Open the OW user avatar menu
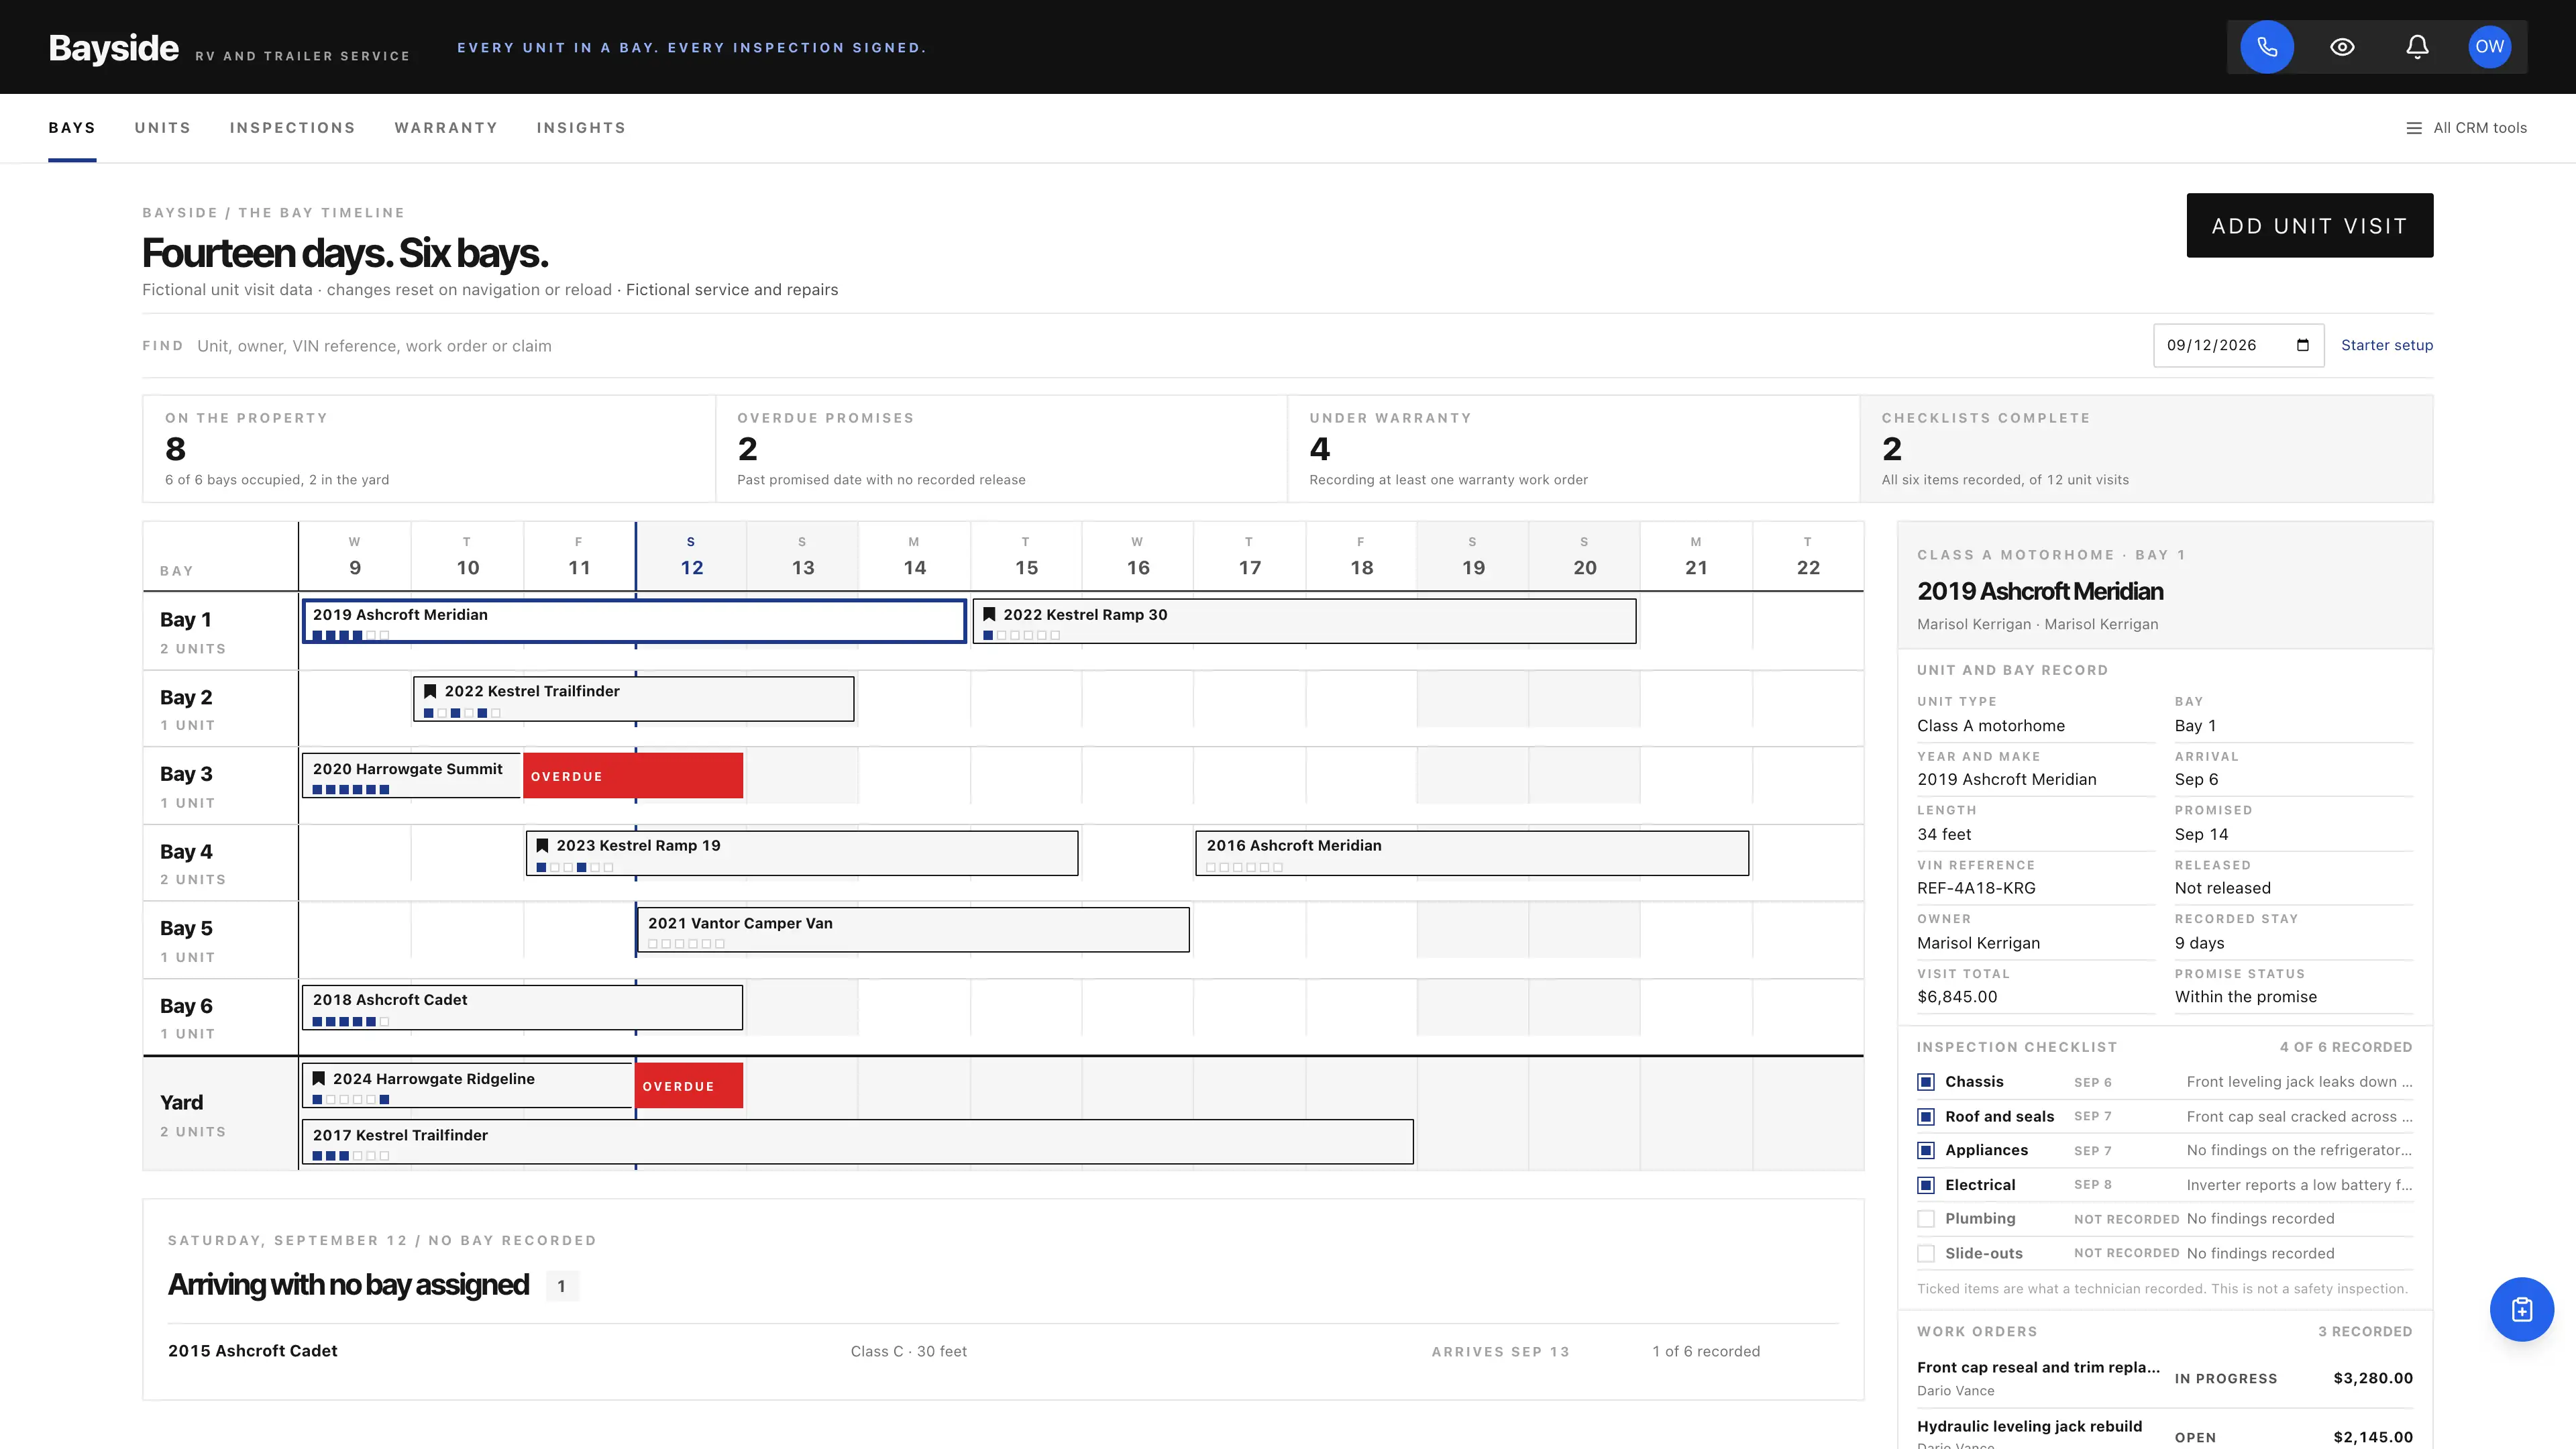Viewport: 2576px width, 1449px height. click(2490, 47)
